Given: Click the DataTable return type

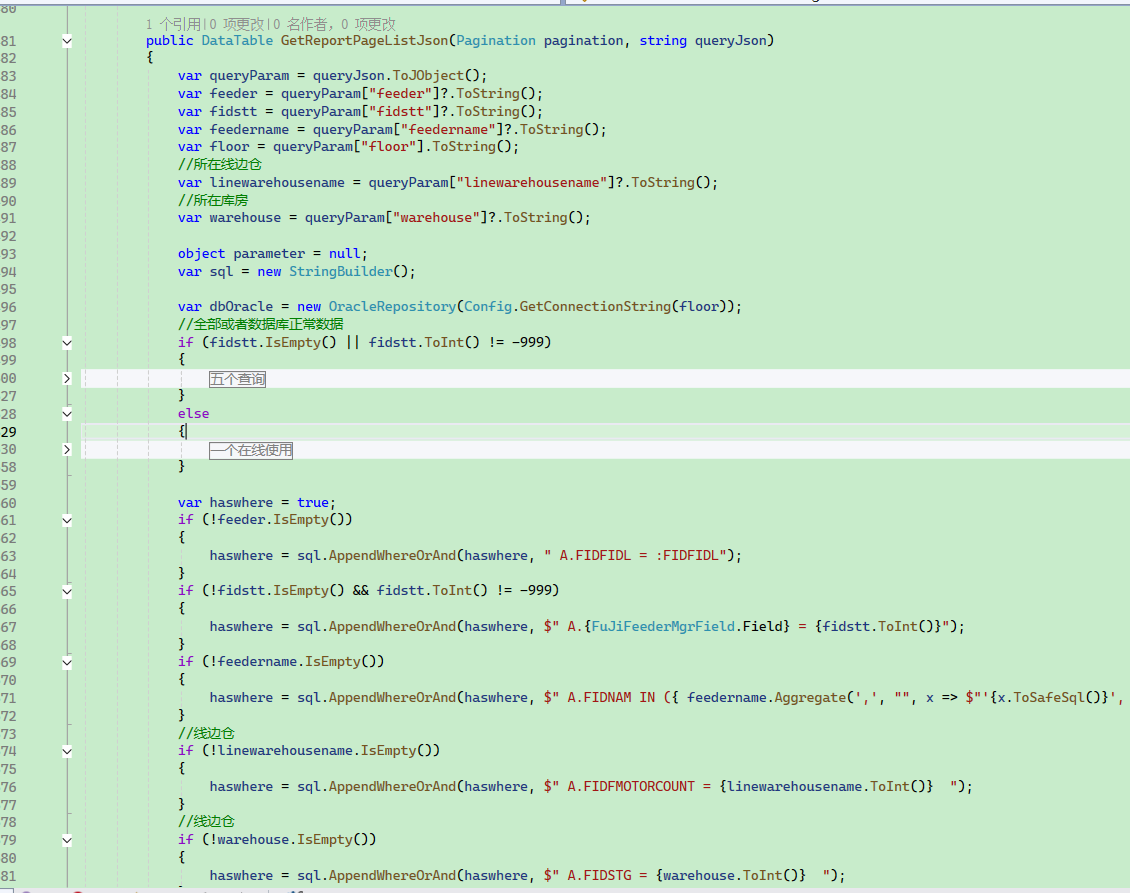Looking at the screenshot, I should point(236,41).
